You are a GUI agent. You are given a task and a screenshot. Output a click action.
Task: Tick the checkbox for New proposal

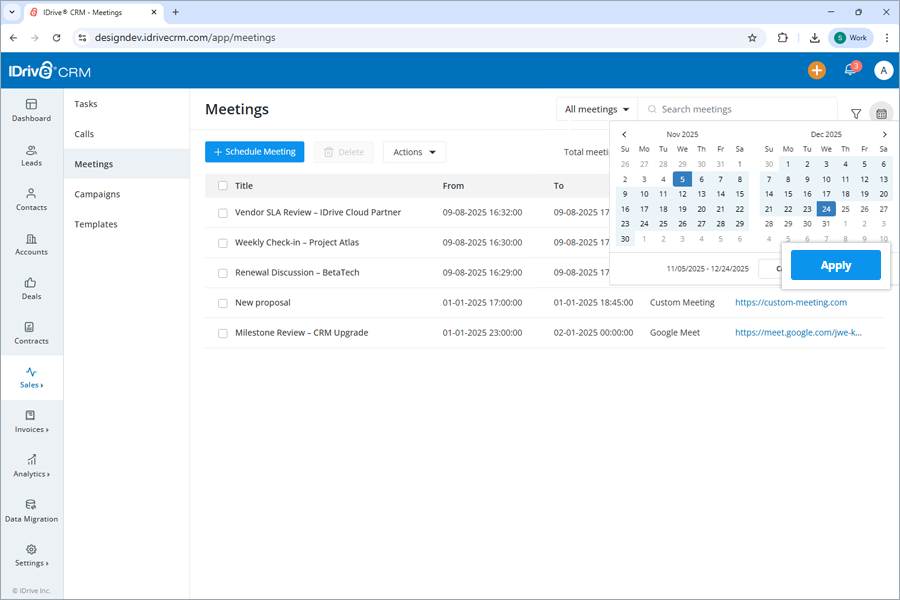click(x=222, y=302)
